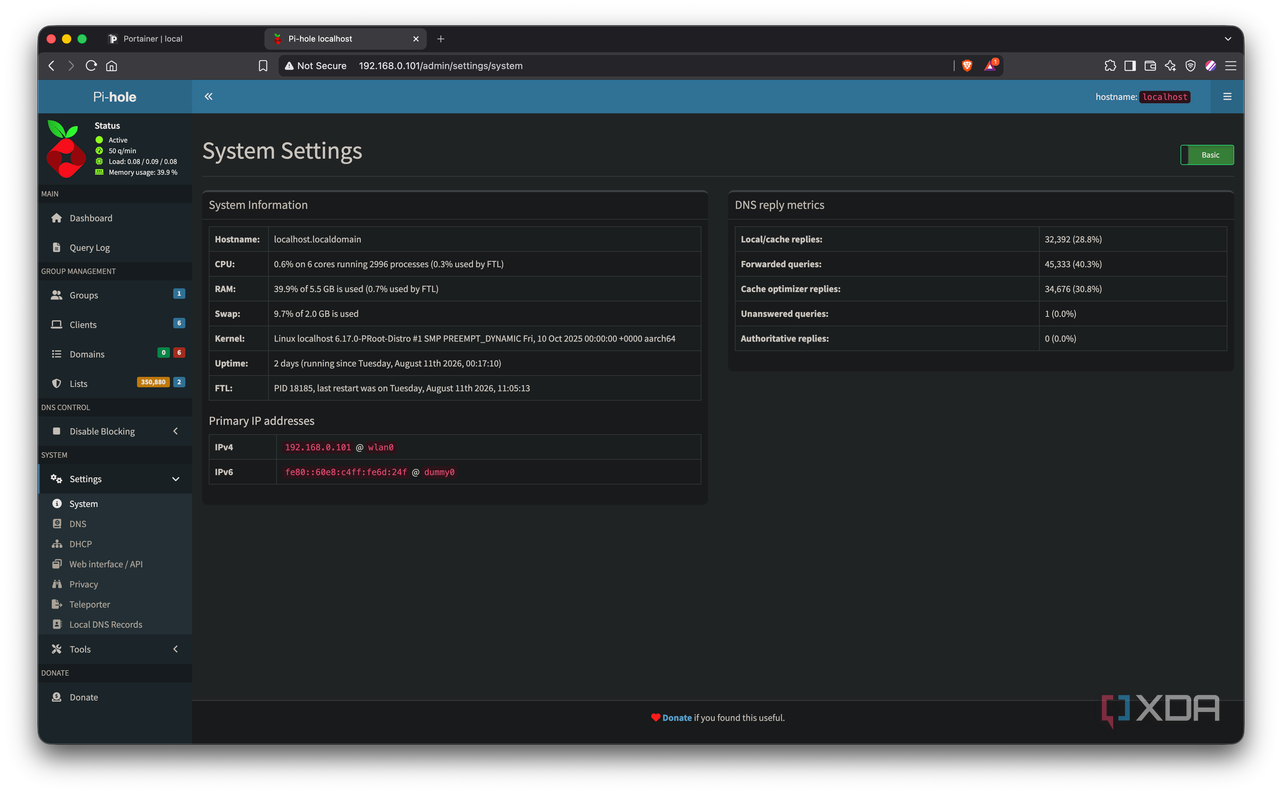Image resolution: width=1282 pixels, height=794 pixels.
Task: Click the orange 350,880 Lists badge
Action: [153, 382]
